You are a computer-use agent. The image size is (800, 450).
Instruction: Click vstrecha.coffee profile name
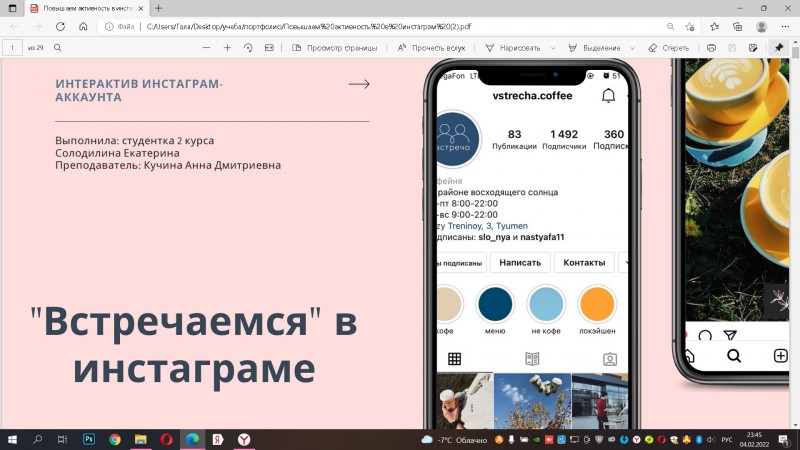point(532,95)
